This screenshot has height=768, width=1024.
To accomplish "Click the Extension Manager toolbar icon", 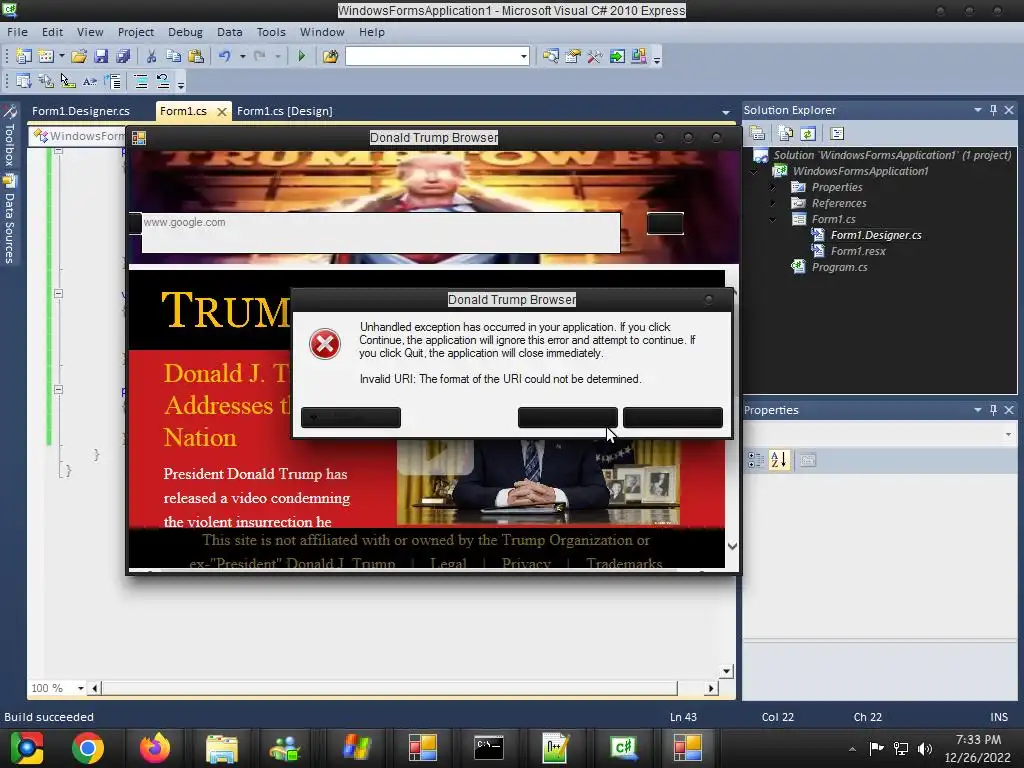I will click(x=639, y=57).
